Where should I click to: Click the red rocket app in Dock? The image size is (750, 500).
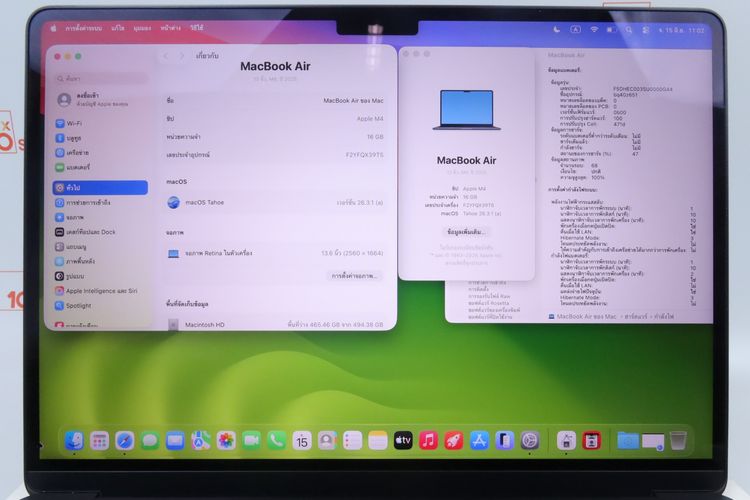coord(454,441)
